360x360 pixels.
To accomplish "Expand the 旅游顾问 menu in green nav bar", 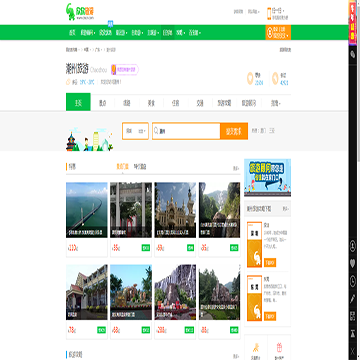I will 88,33.
